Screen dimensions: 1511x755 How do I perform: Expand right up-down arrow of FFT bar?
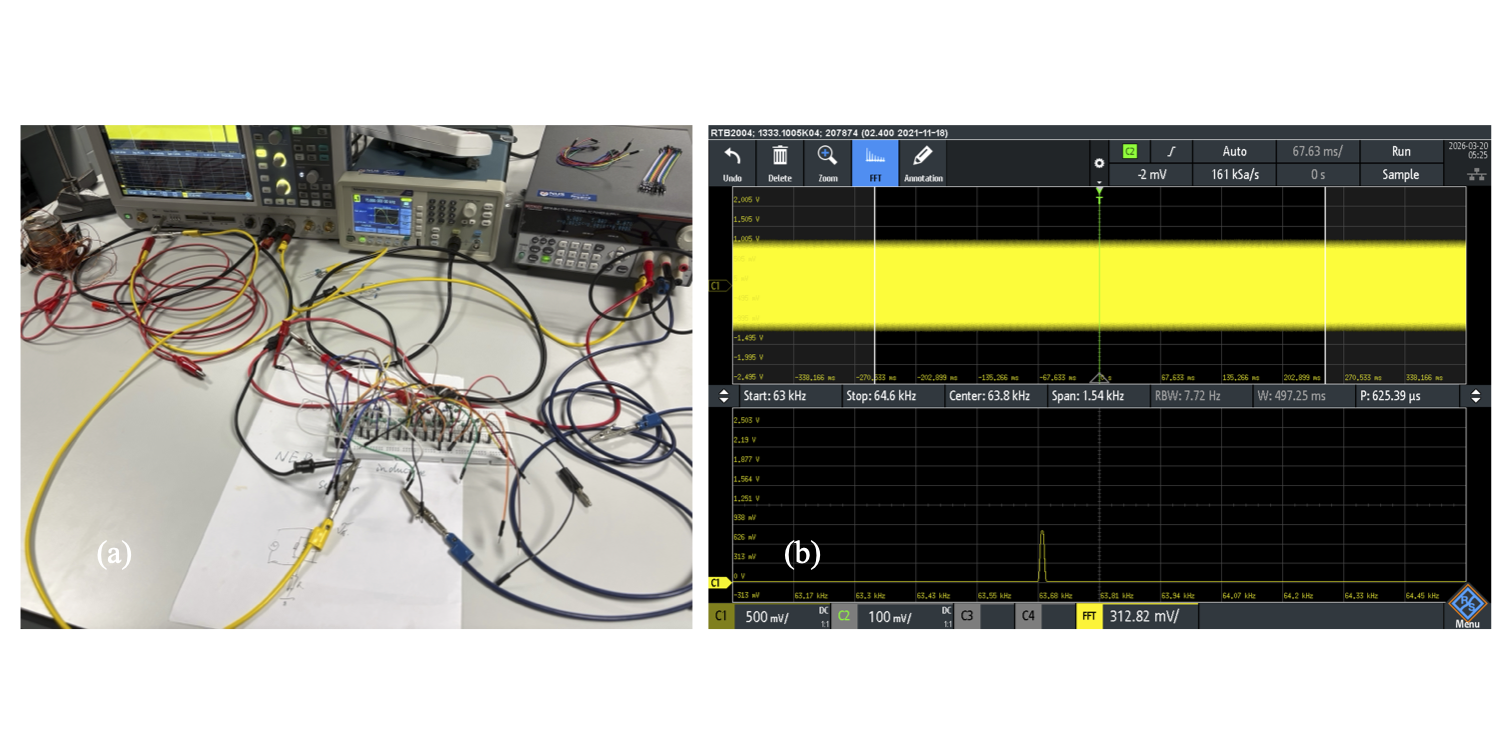click(1474, 396)
